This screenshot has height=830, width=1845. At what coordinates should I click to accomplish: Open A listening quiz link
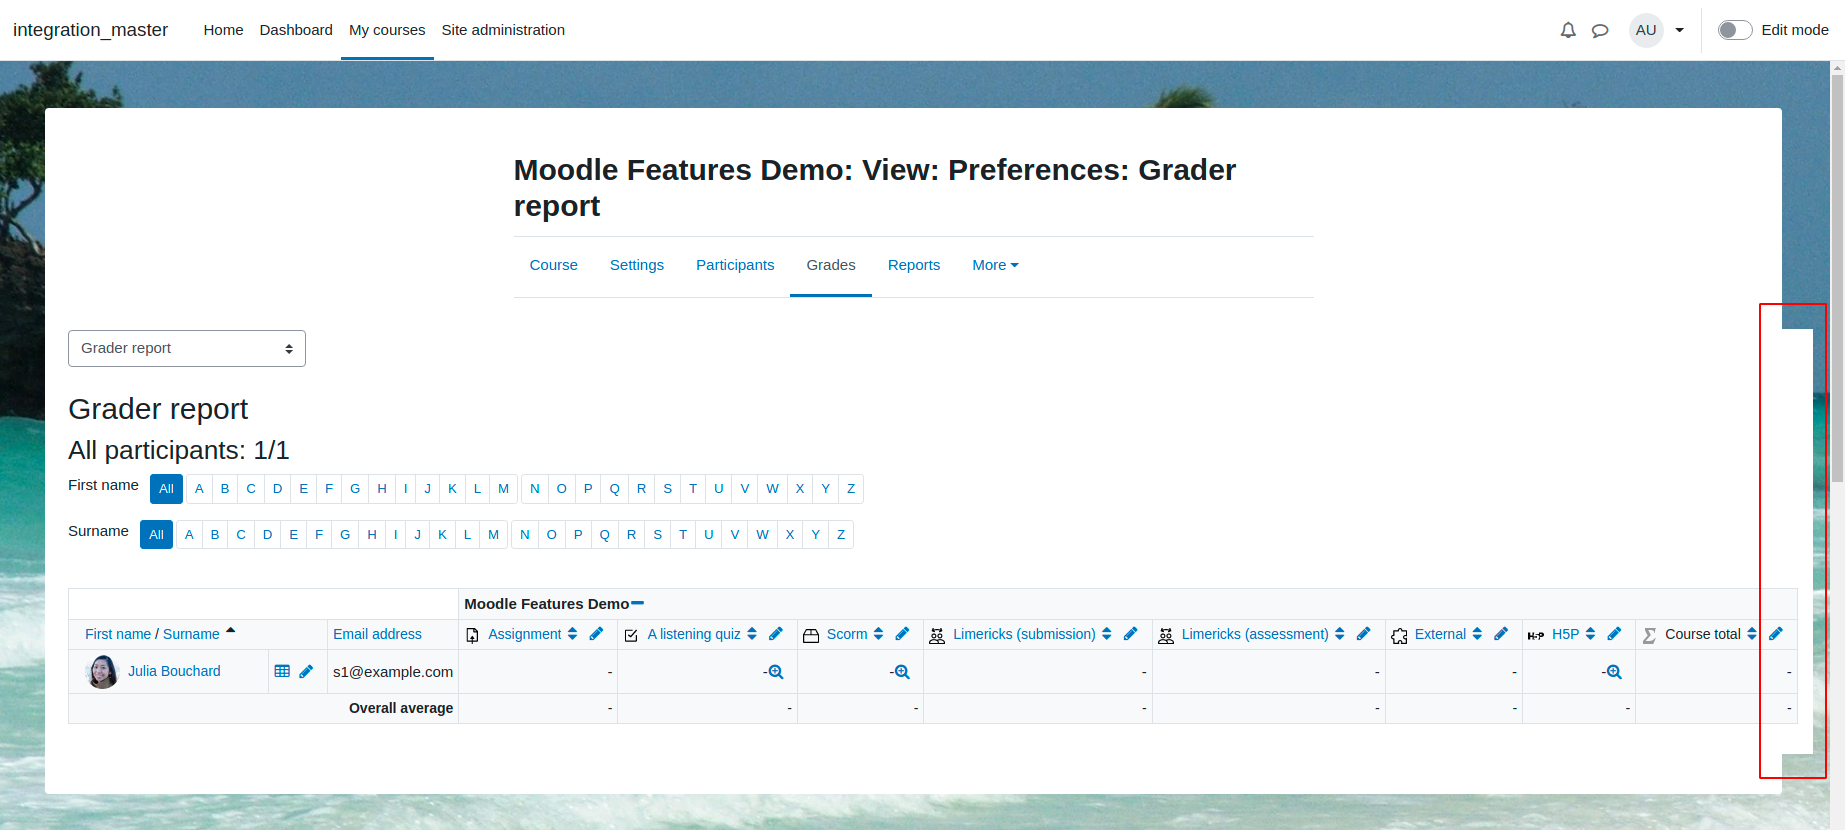coord(694,634)
